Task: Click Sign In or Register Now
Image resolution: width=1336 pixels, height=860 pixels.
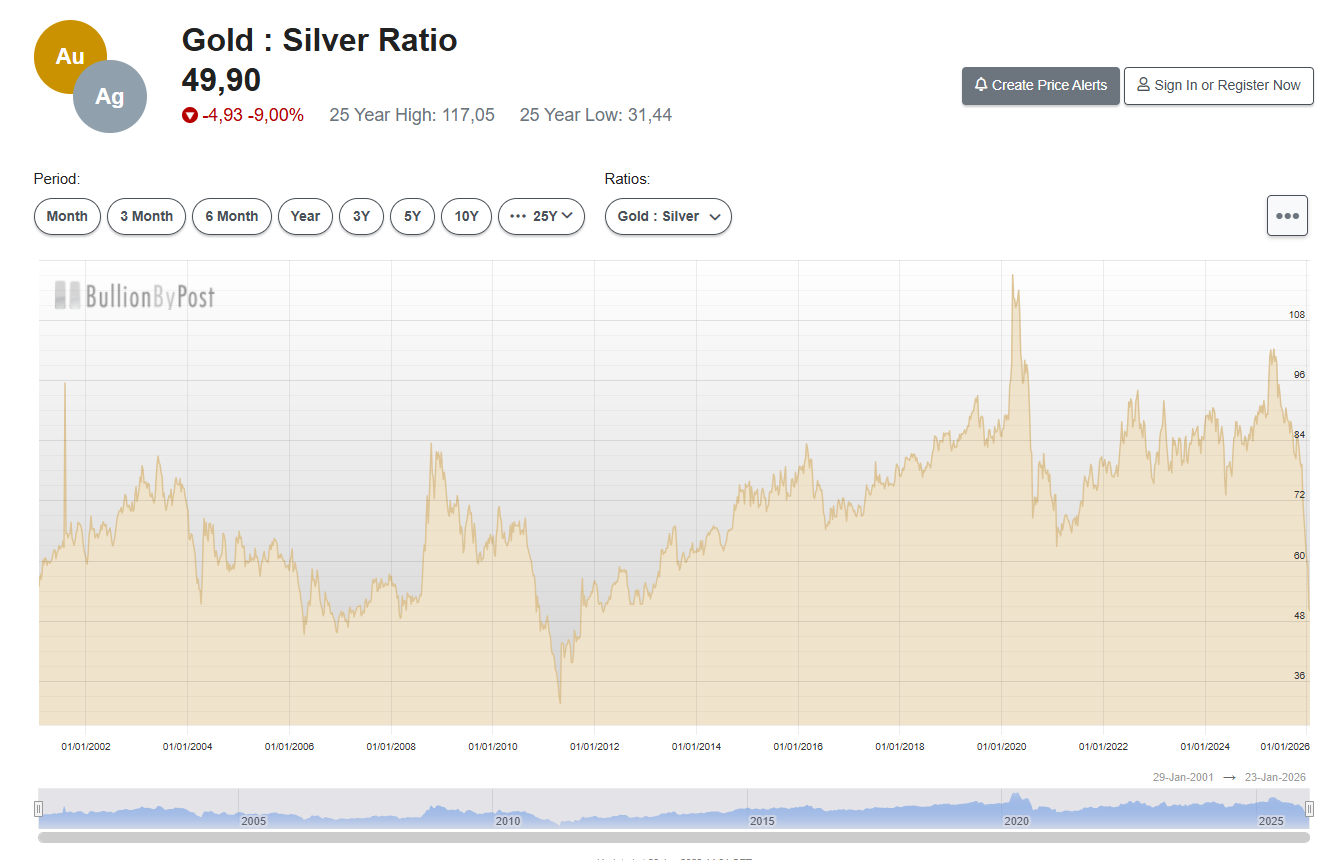Action: tap(1218, 86)
